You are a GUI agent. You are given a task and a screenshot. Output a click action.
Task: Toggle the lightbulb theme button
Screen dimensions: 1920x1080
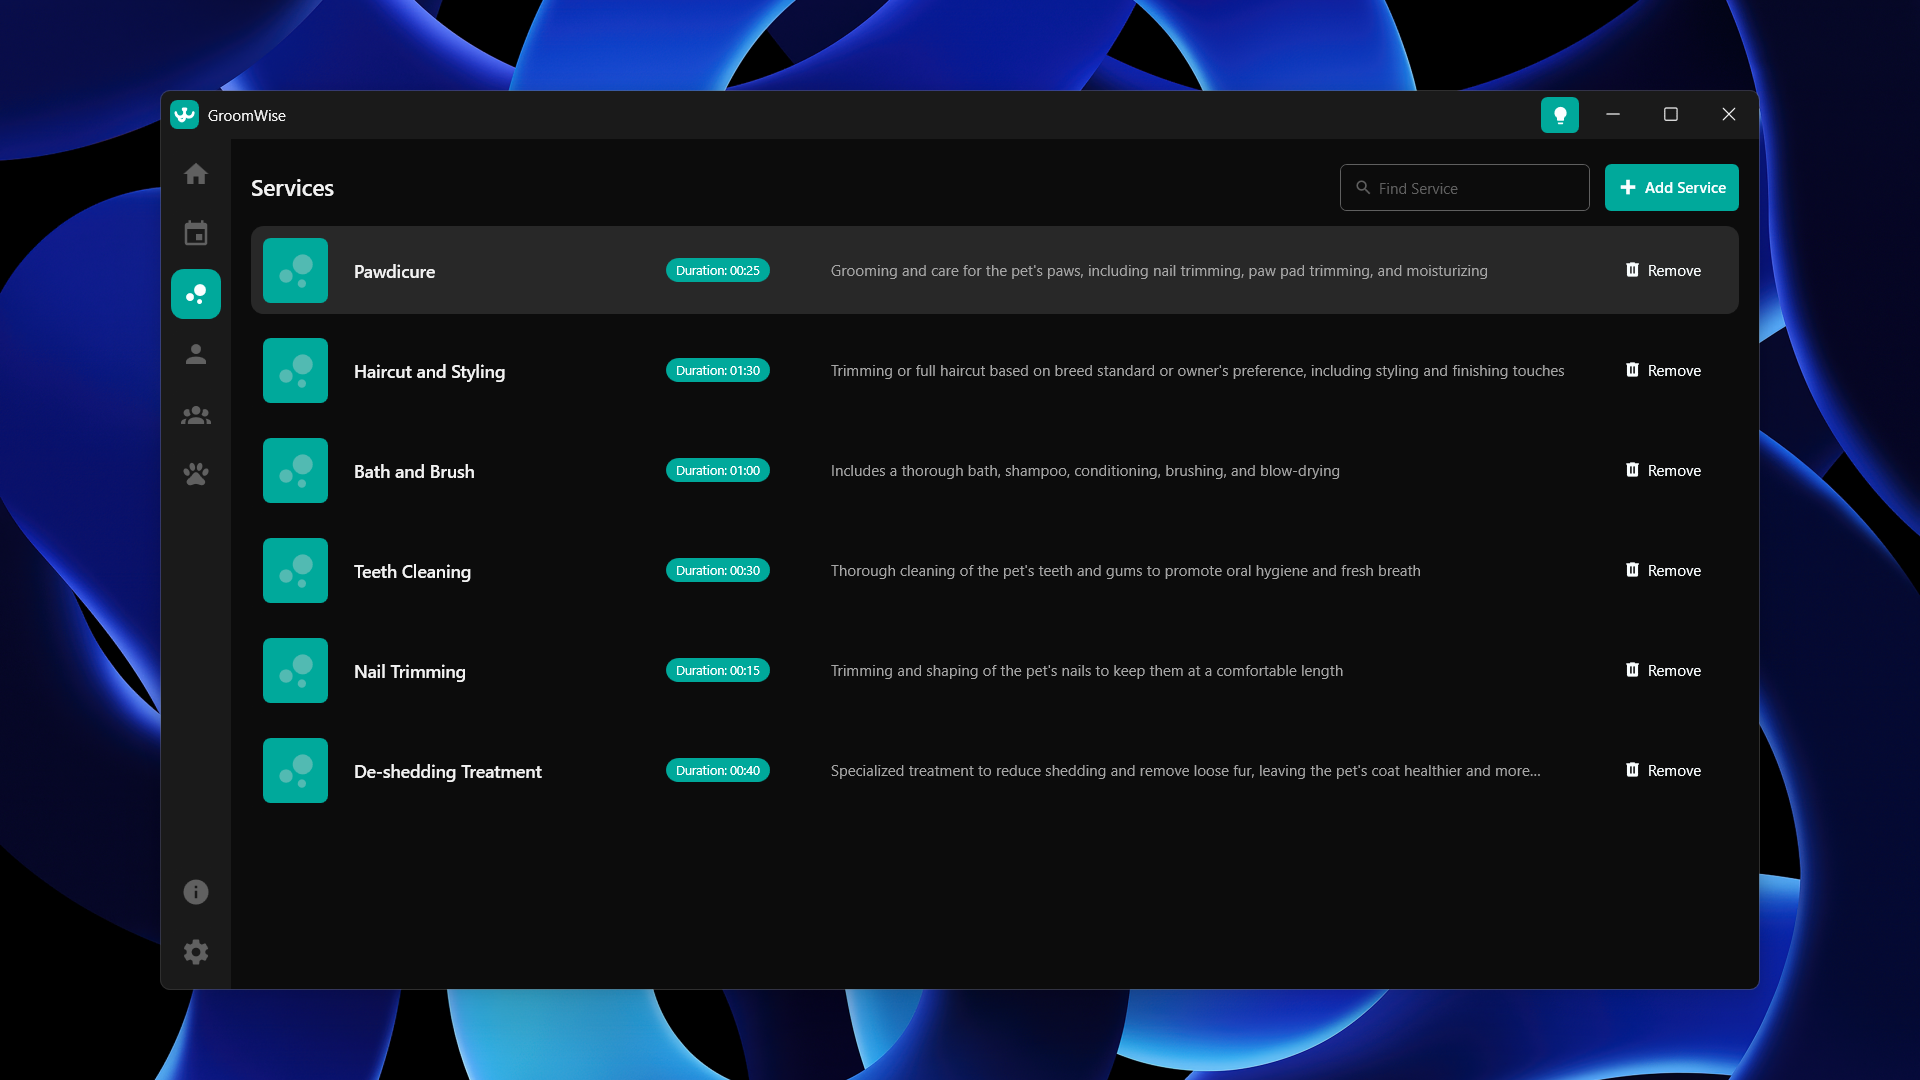(1559, 115)
